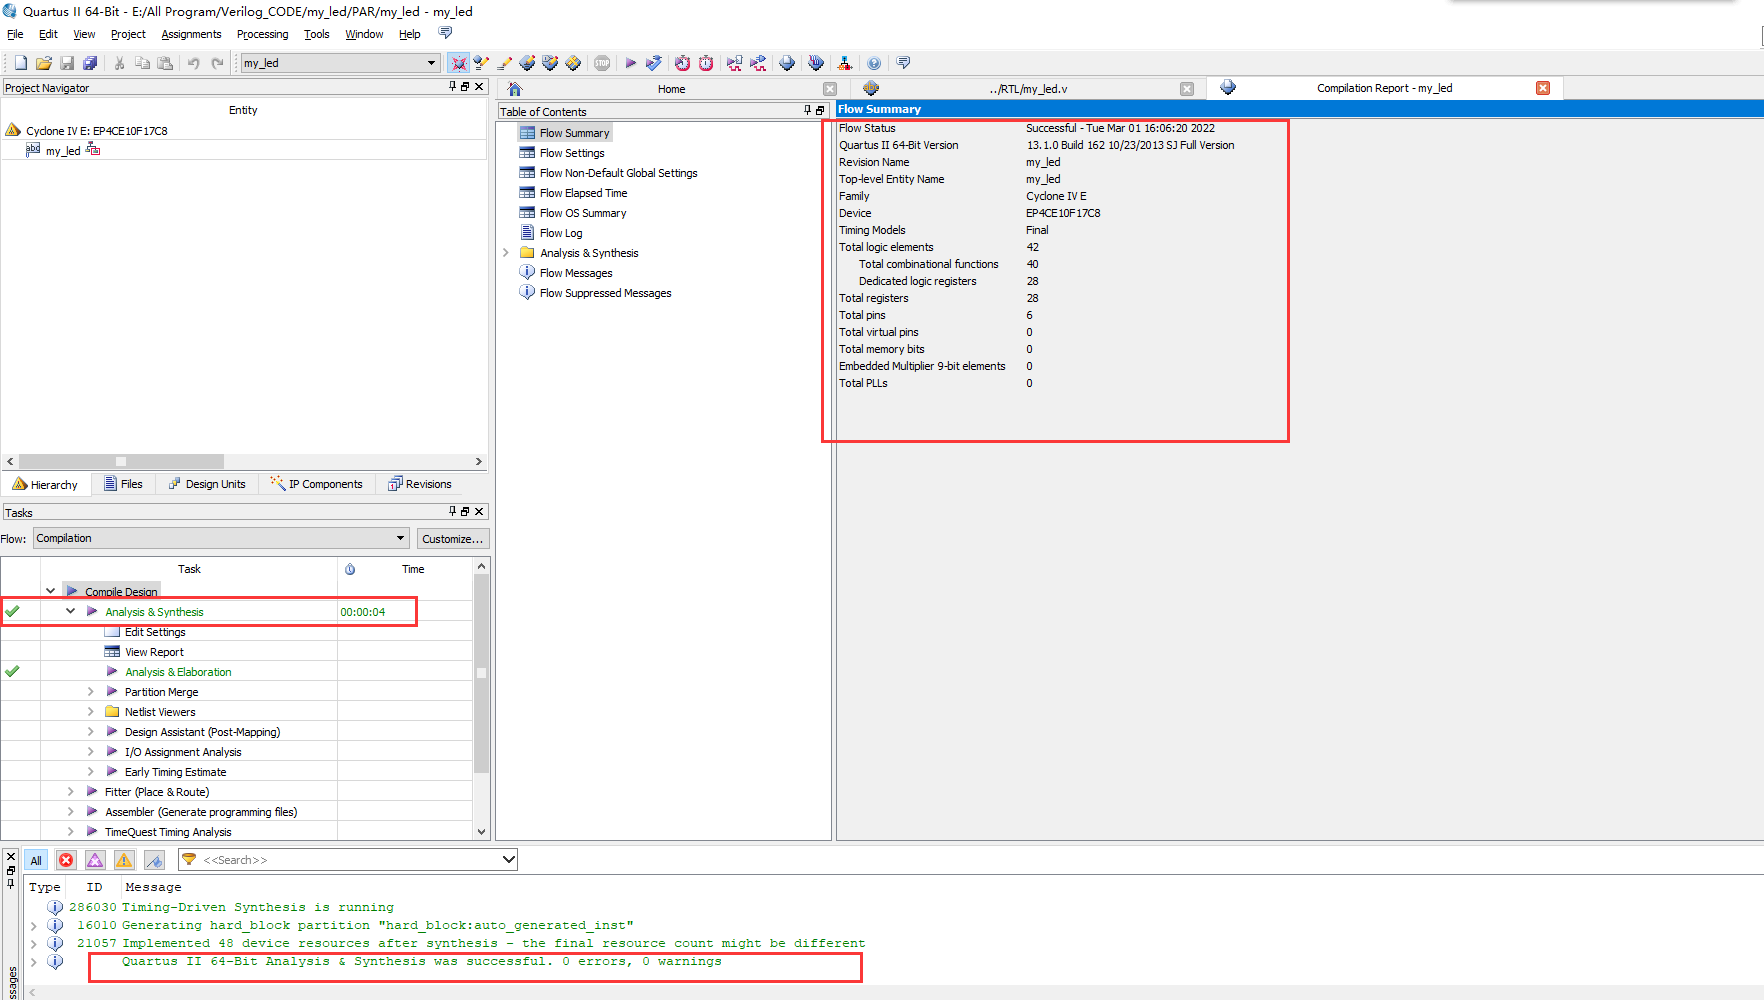Pin the Table of Contents panel

pos(808,111)
